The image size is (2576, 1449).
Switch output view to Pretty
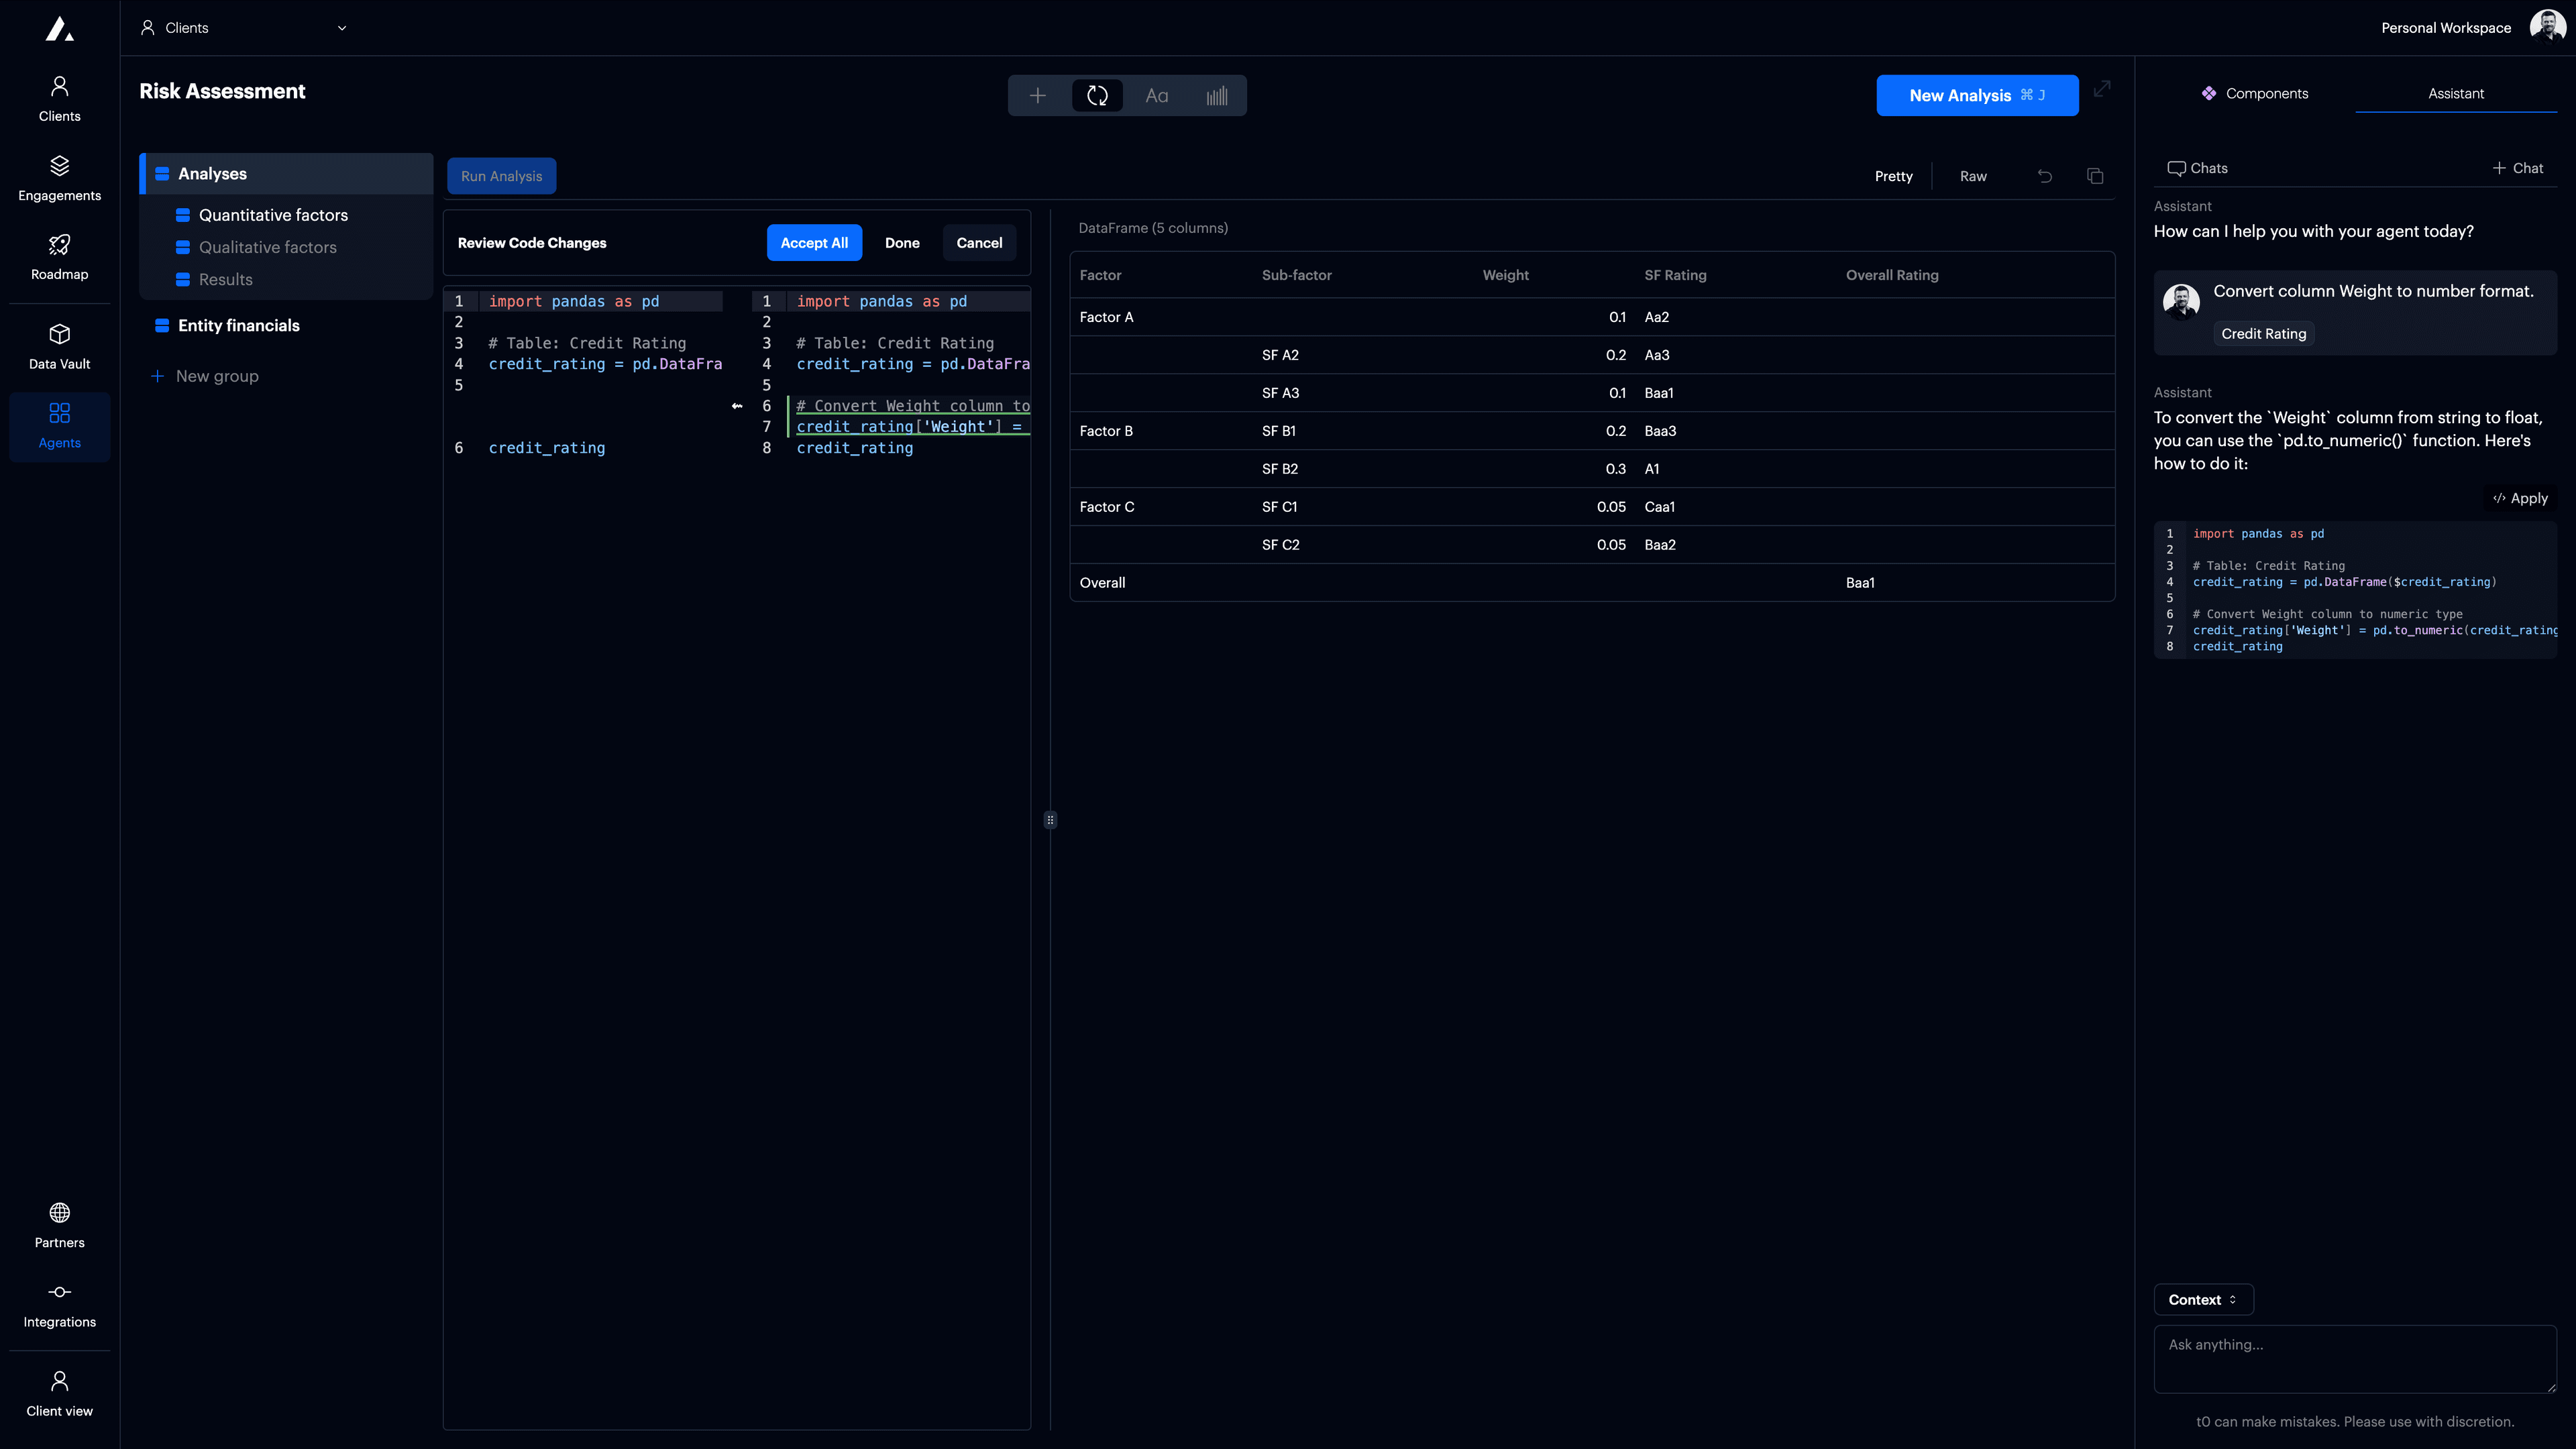1893,176
